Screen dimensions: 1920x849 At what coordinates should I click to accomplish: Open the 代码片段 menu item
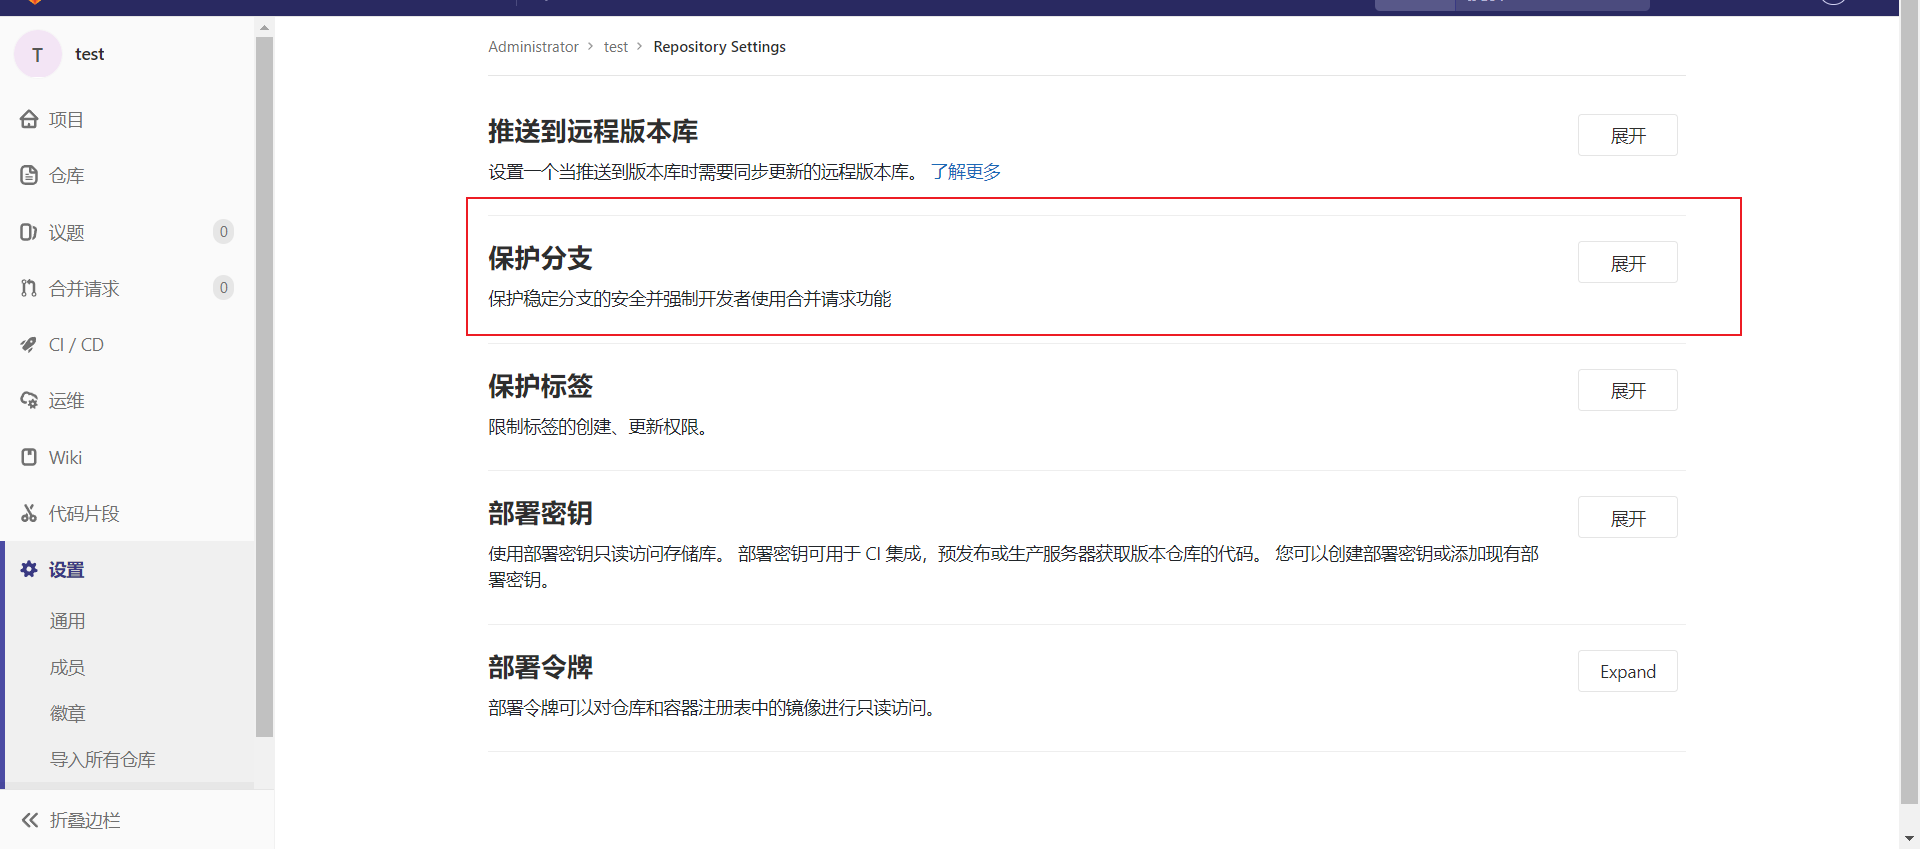pos(127,513)
